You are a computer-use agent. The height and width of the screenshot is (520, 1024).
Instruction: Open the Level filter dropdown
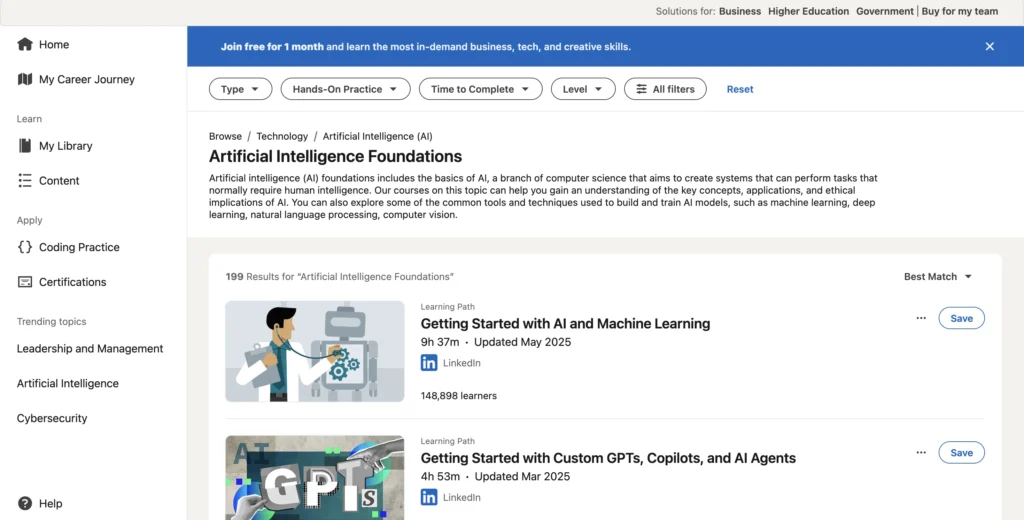point(583,89)
